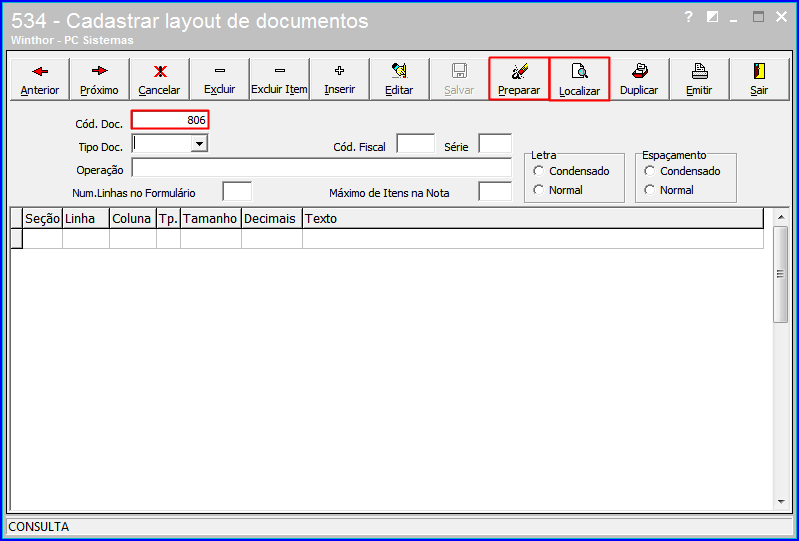Click the Tp. column header

click(x=168, y=219)
